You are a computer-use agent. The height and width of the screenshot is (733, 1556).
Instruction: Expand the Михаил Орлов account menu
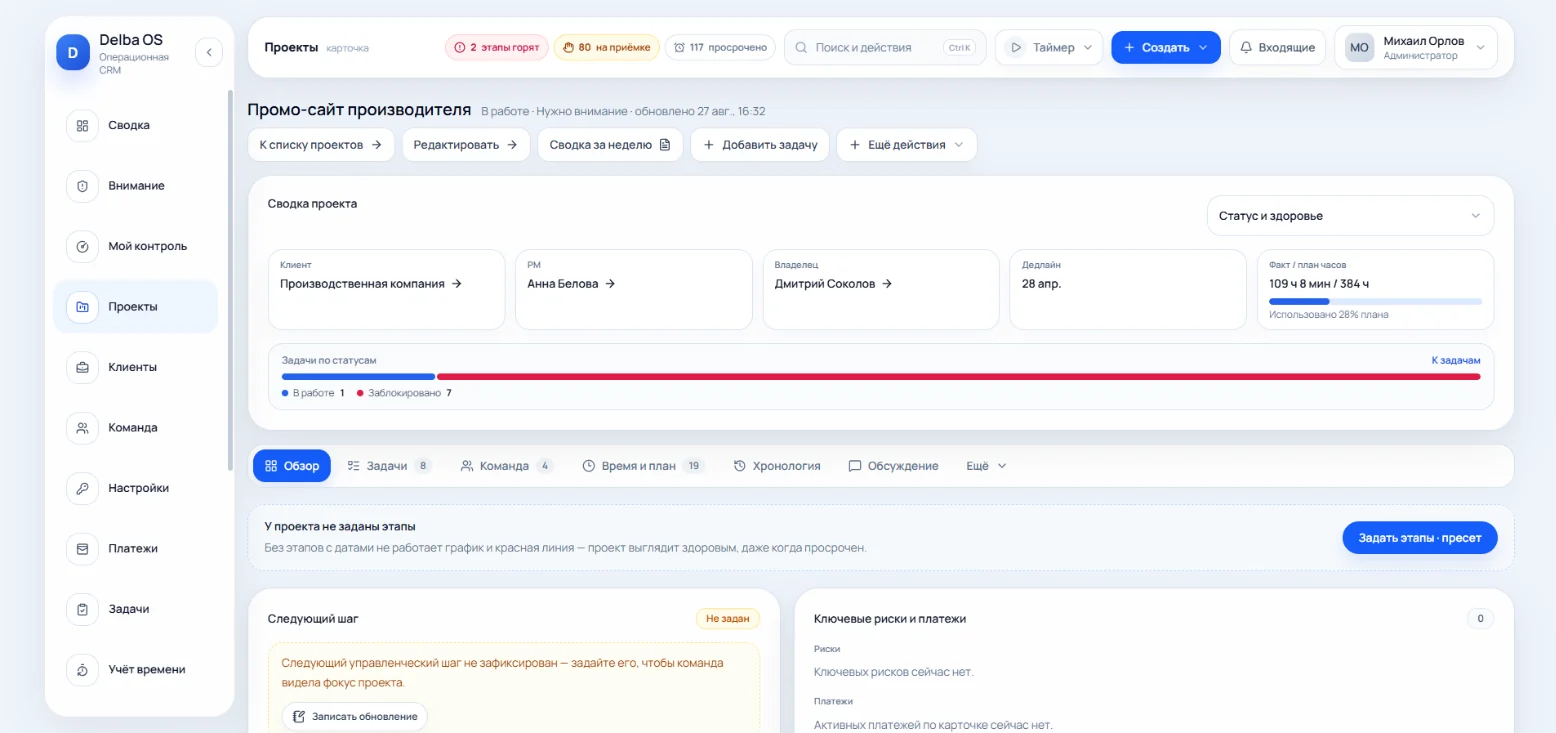pos(1416,47)
